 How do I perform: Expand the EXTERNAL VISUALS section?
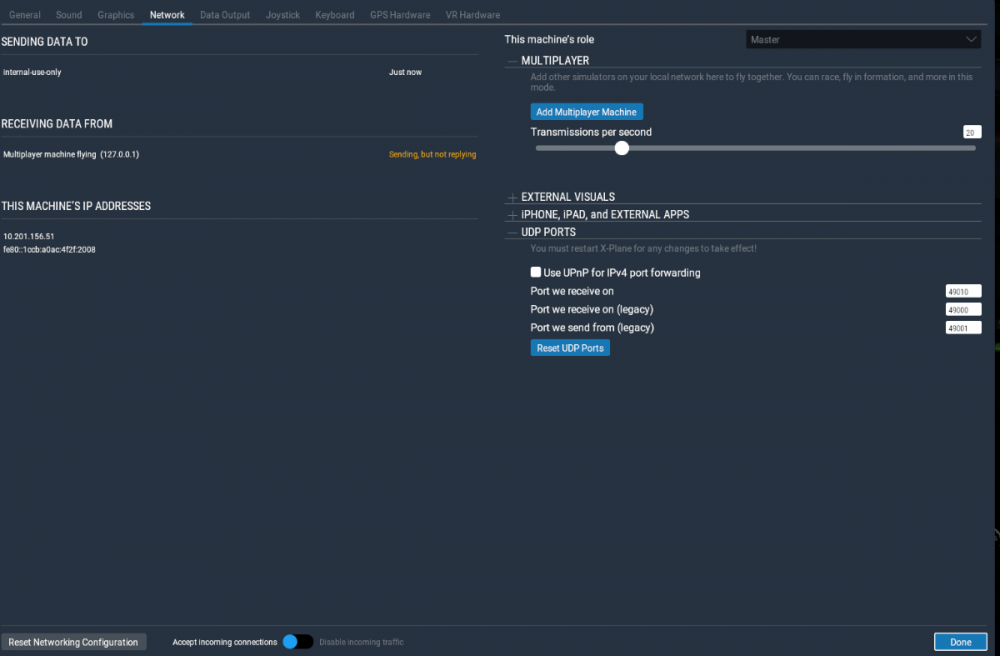[513, 197]
